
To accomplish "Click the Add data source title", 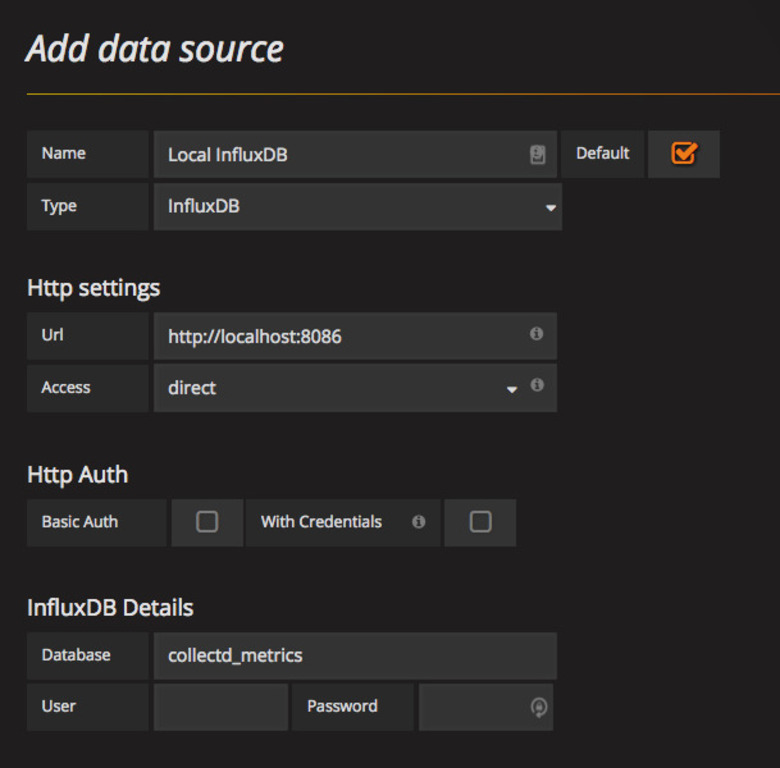I will pos(155,49).
